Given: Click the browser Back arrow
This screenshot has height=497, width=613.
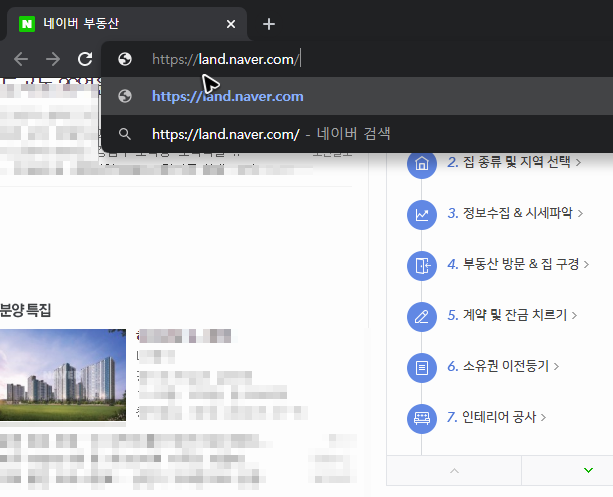Looking at the screenshot, I should (21, 59).
